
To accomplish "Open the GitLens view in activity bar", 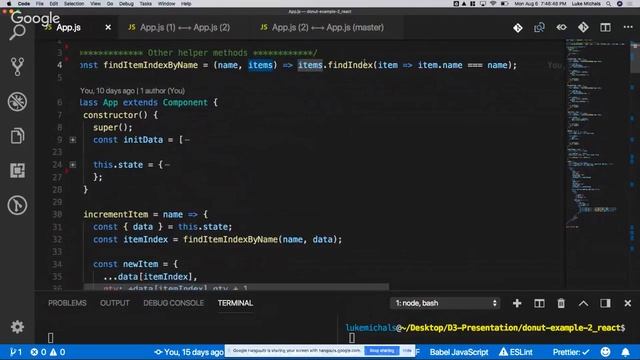I will tap(17, 205).
